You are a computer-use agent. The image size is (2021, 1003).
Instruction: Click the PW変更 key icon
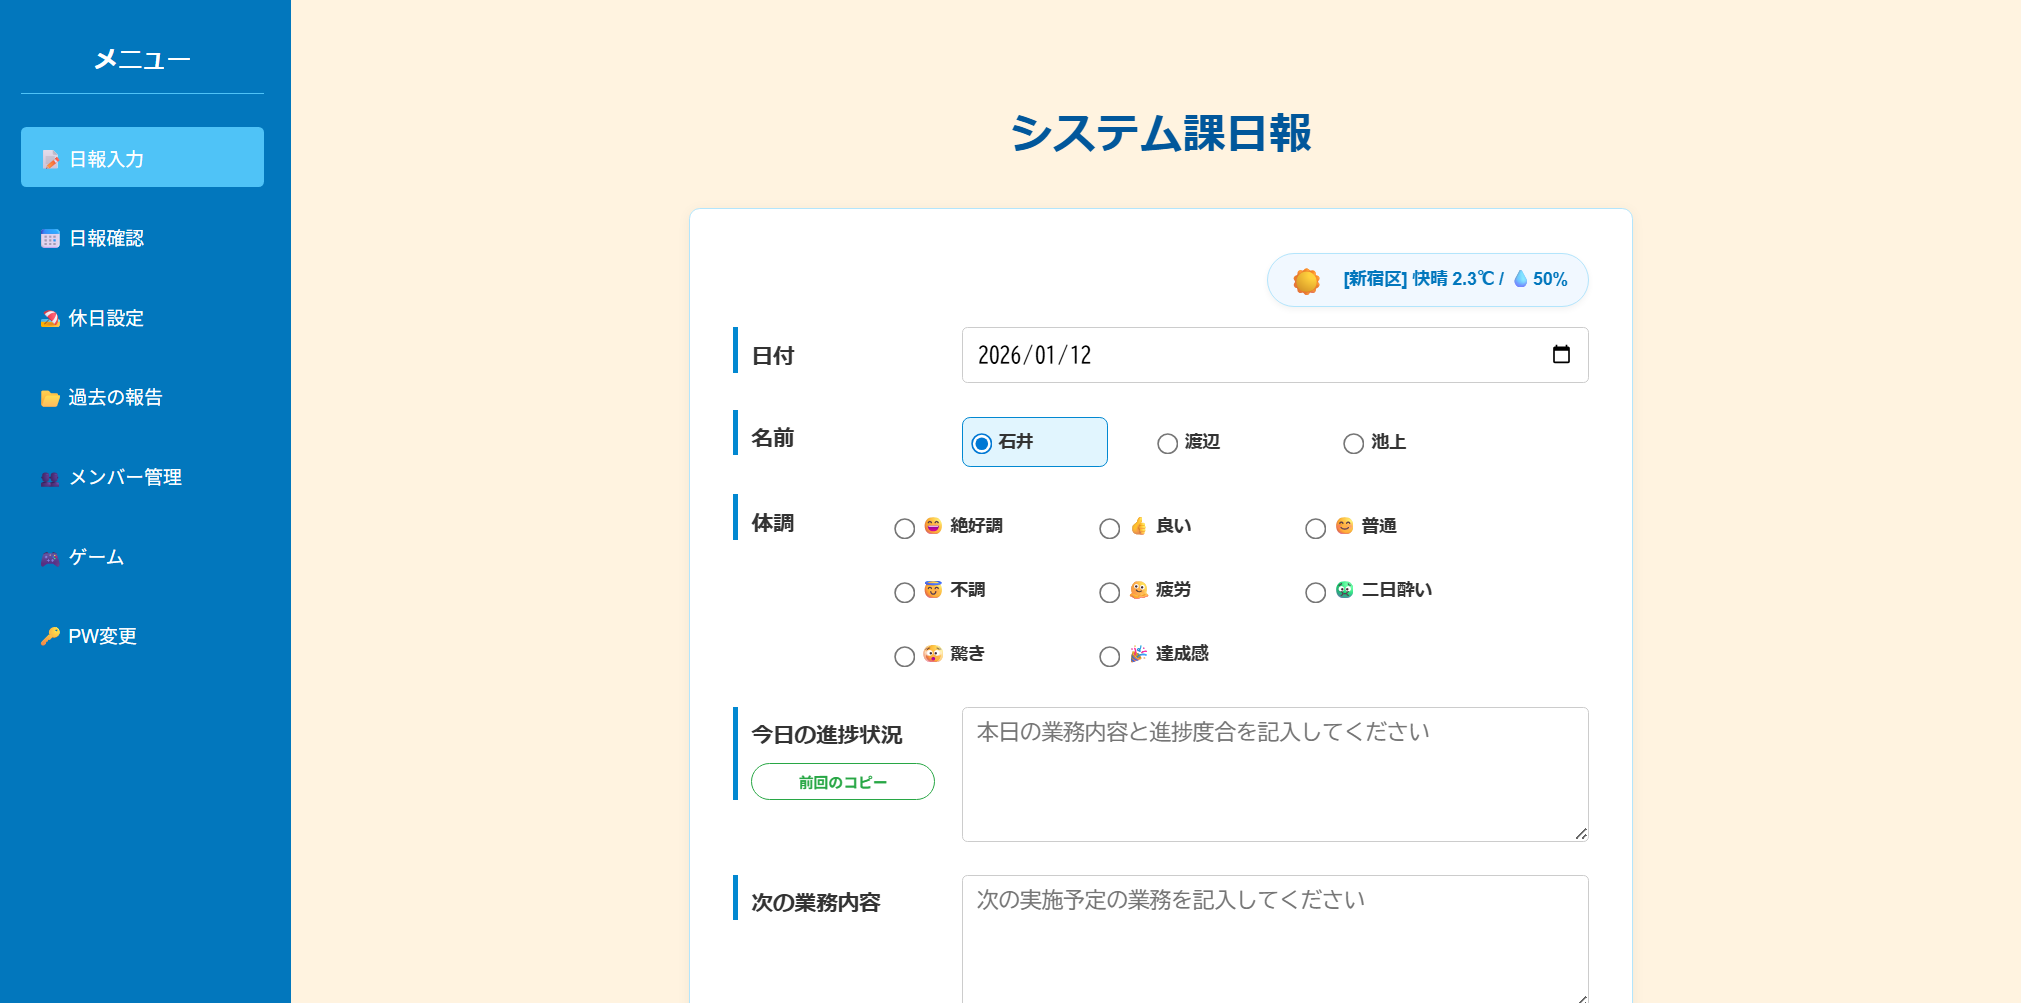click(50, 636)
